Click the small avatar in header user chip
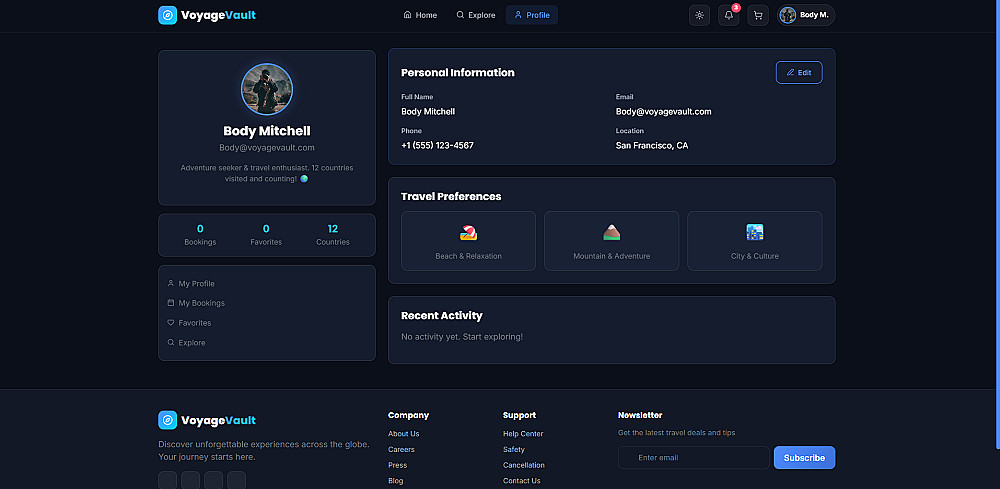 point(788,15)
